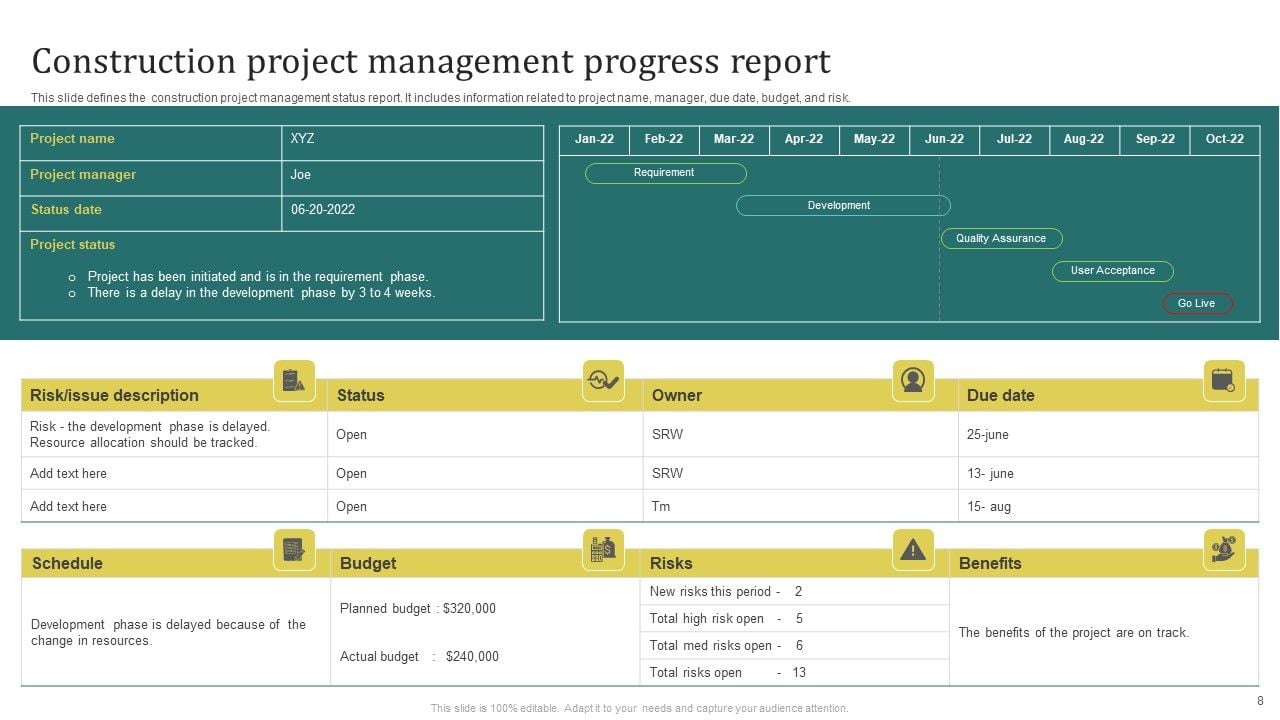This screenshot has height=720, width=1280.
Task: Click the Project status heading
Action: point(72,245)
